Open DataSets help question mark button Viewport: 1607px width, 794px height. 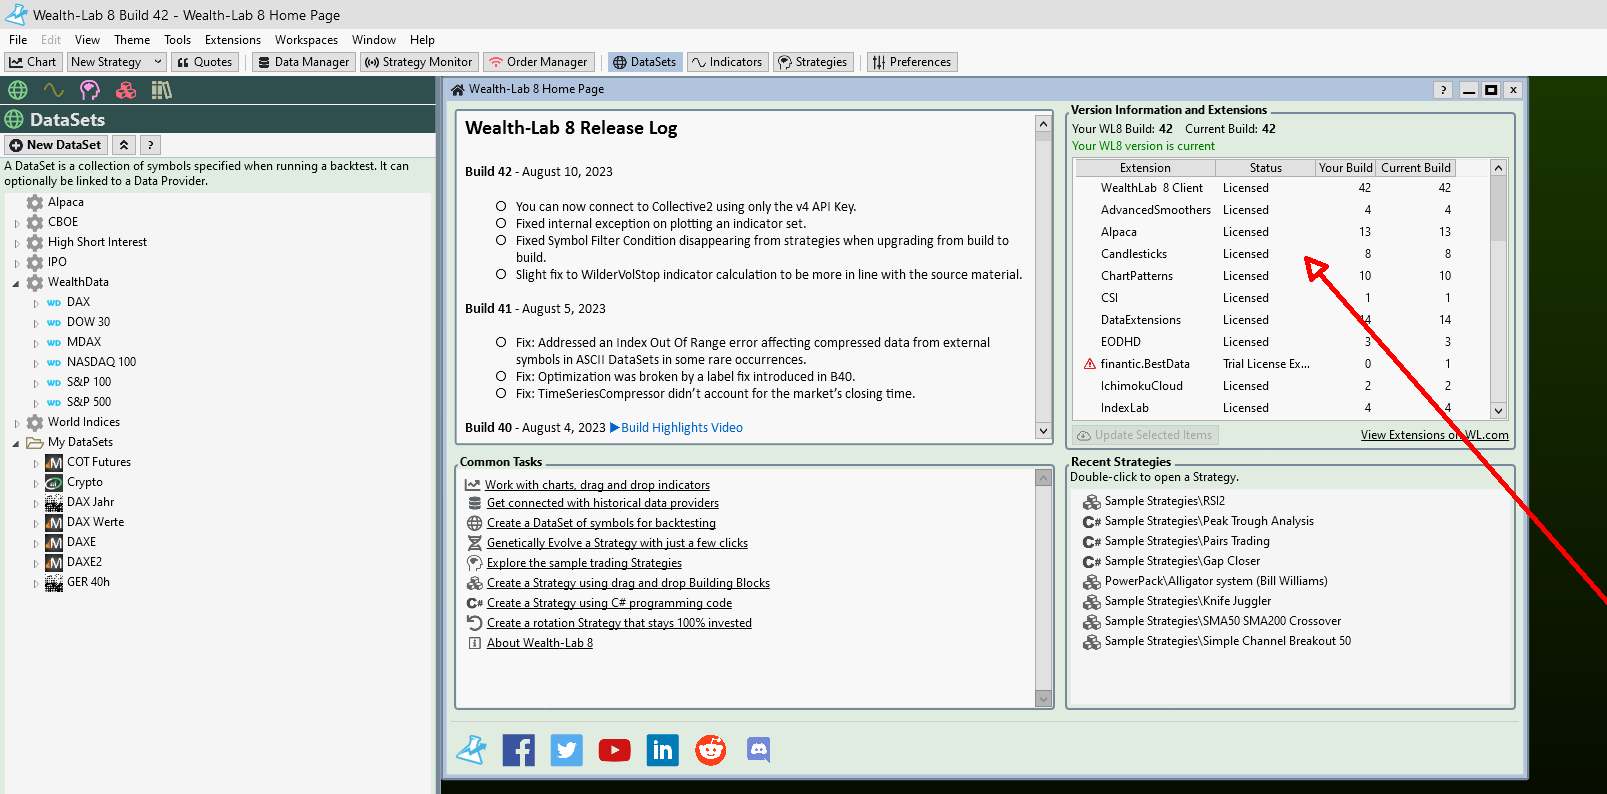[150, 145]
